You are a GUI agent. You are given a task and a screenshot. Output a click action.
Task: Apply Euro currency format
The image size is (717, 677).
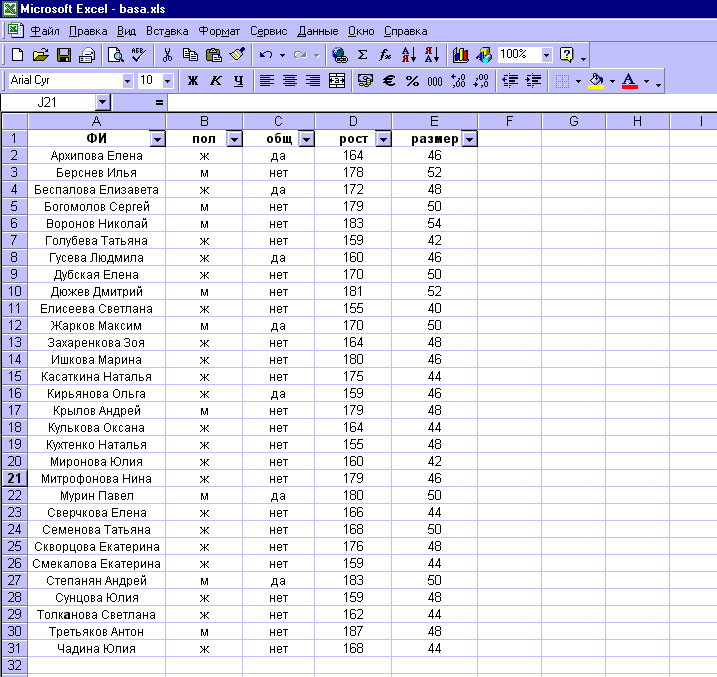click(x=389, y=81)
